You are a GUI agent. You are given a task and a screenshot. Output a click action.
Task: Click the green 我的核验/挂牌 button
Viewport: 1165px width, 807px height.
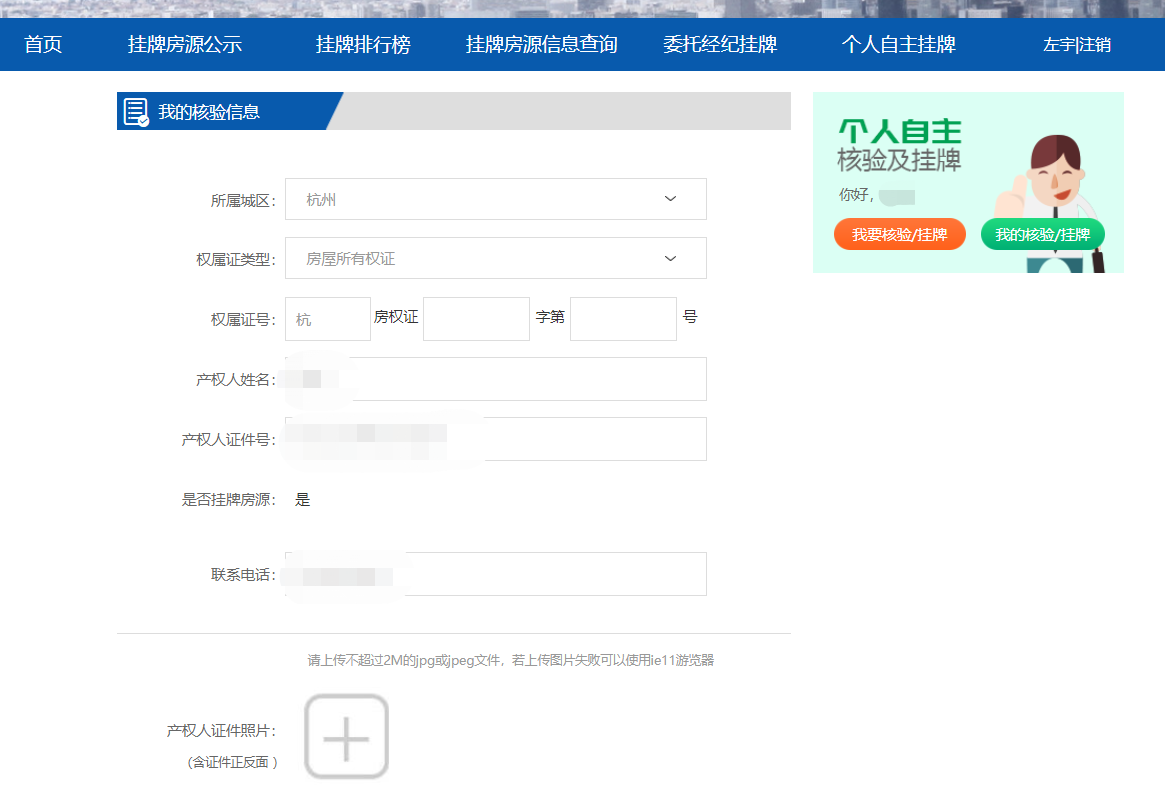[x=1042, y=234]
